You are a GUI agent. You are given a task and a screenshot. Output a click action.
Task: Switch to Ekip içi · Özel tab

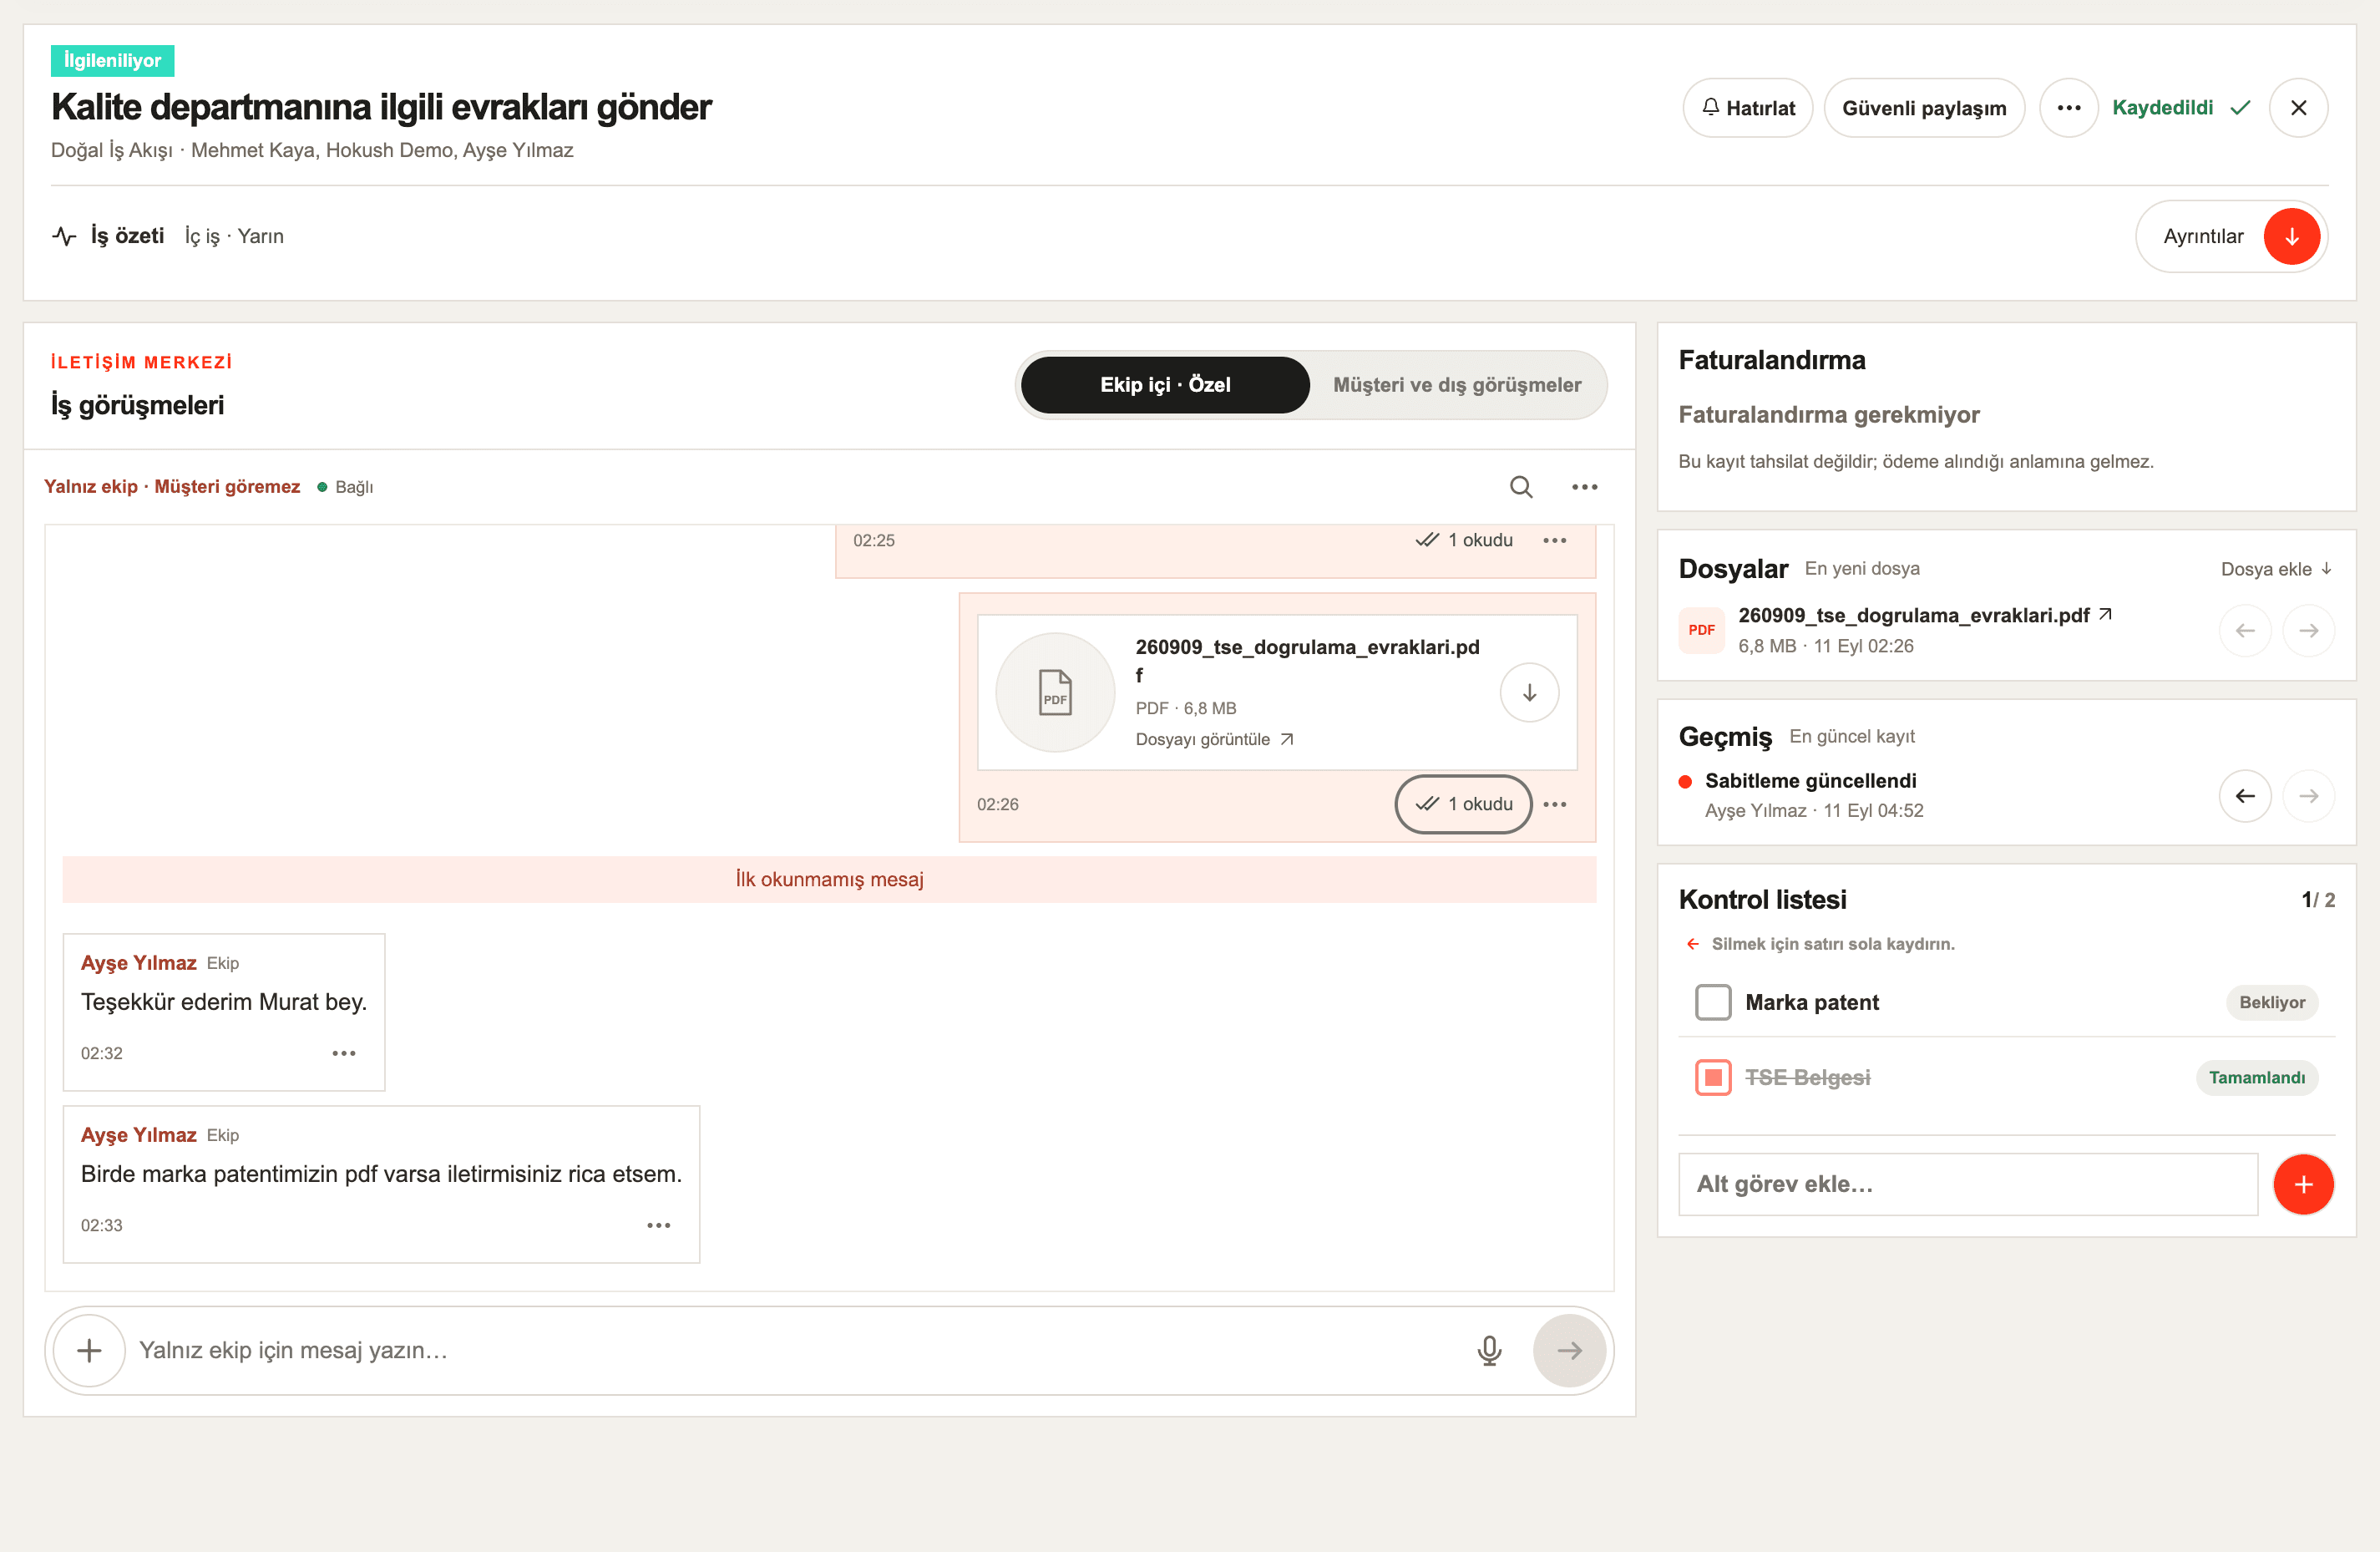1165,385
